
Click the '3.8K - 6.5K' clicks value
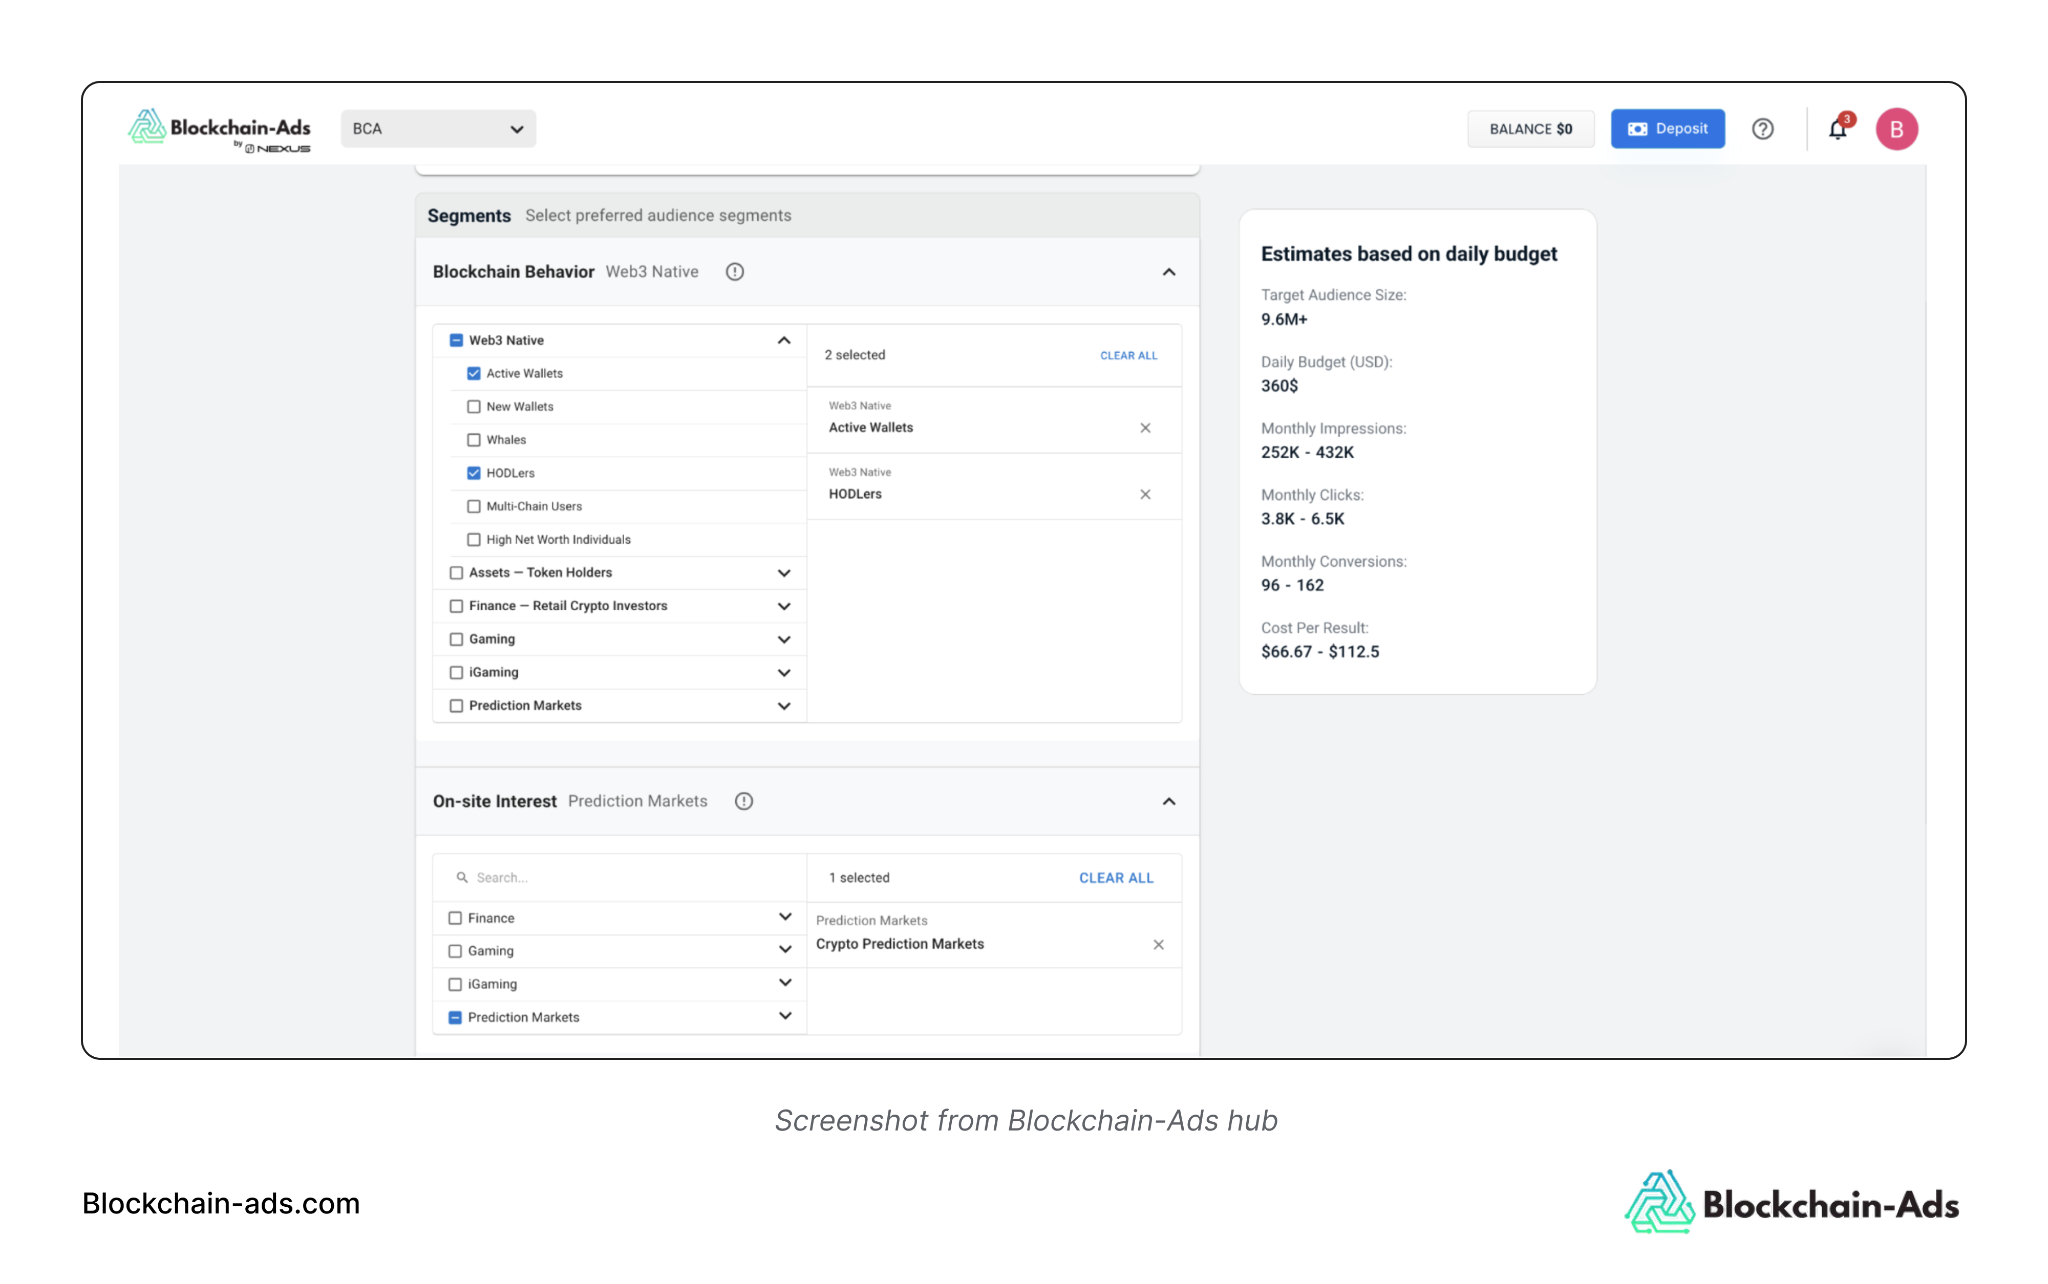[x=1302, y=519]
